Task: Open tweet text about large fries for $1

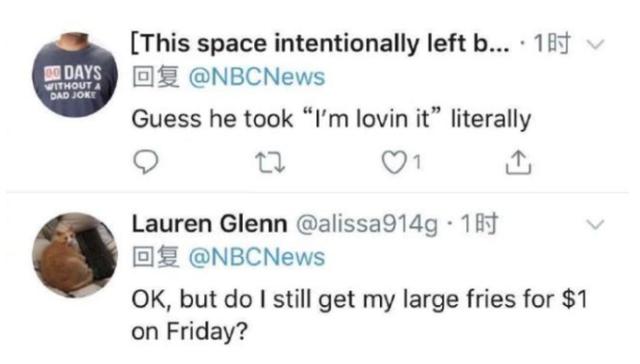Action: click(359, 315)
